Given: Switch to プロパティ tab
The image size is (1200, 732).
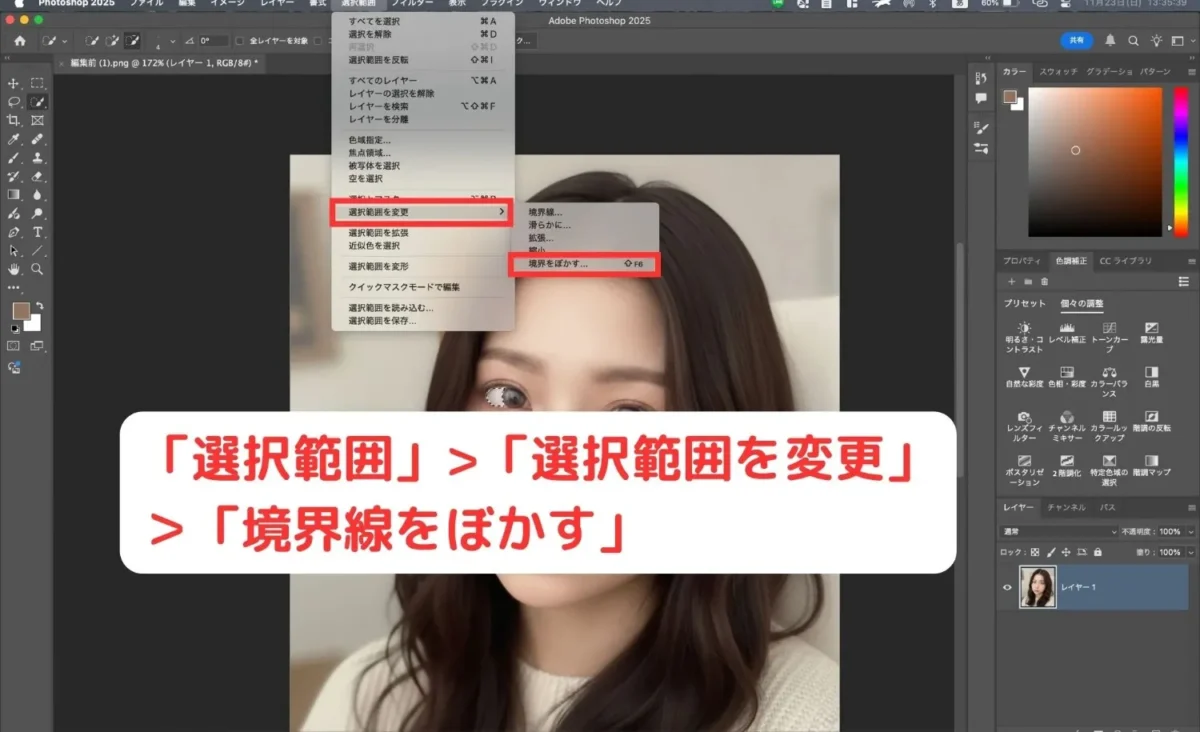Looking at the screenshot, I should point(1022,261).
